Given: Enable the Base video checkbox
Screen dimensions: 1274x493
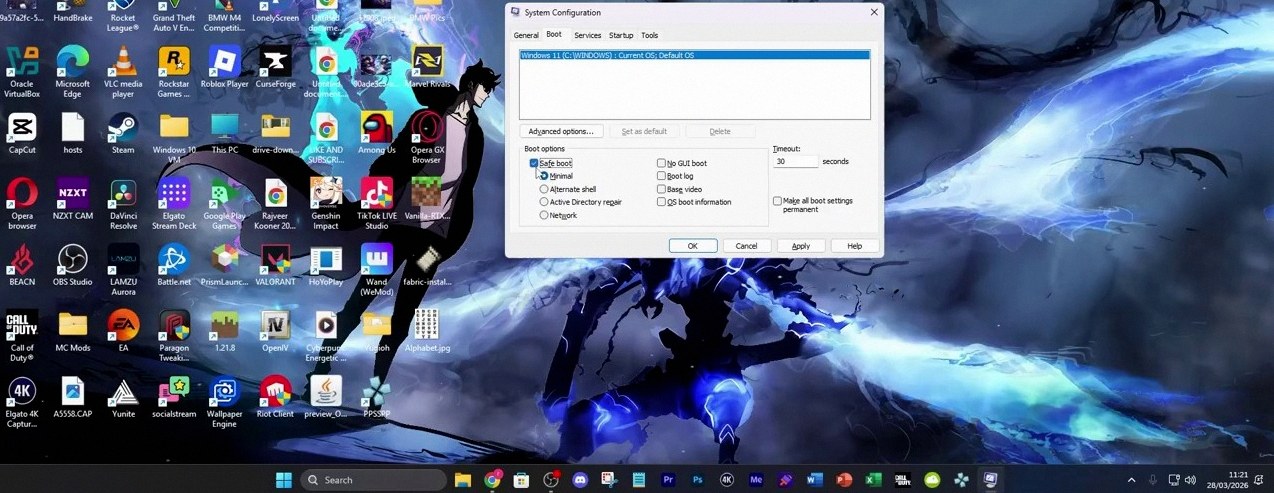Looking at the screenshot, I should (661, 189).
